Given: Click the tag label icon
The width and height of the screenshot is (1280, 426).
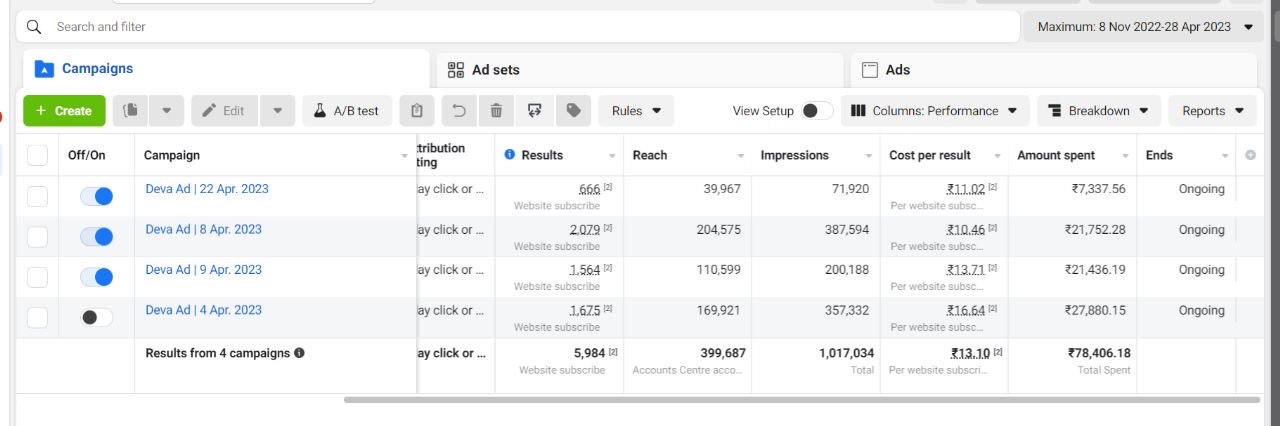Looking at the screenshot, I should pyautogui.click(x=573, y=111).
